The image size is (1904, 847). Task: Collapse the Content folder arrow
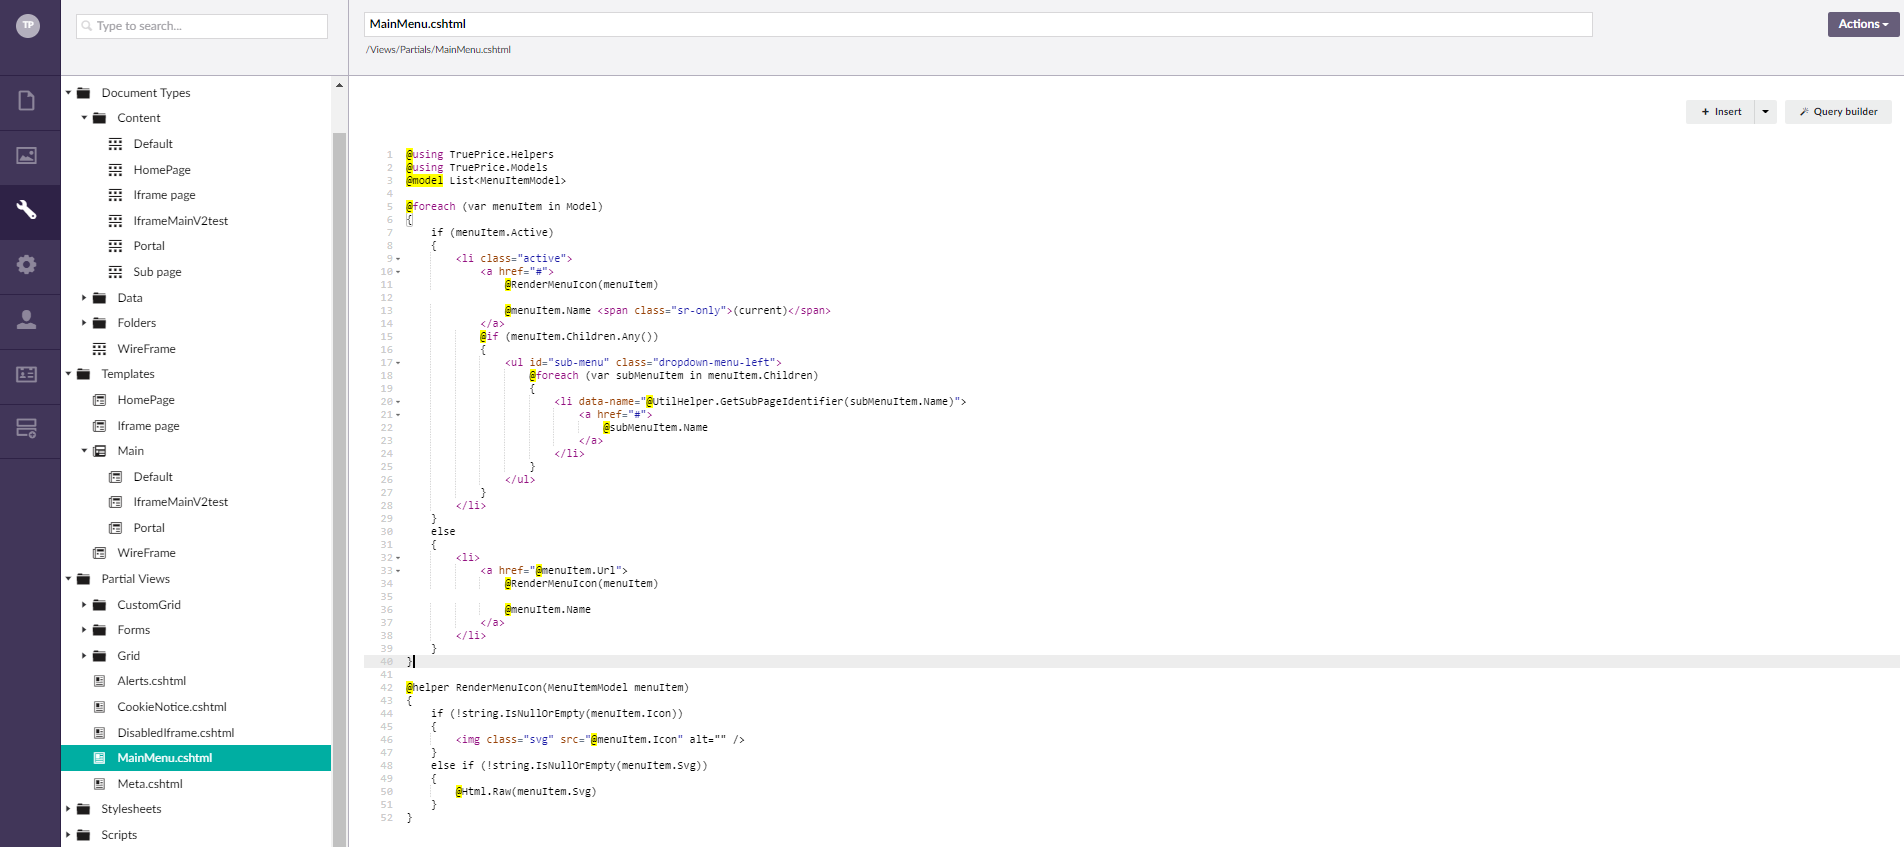(84, 118)
